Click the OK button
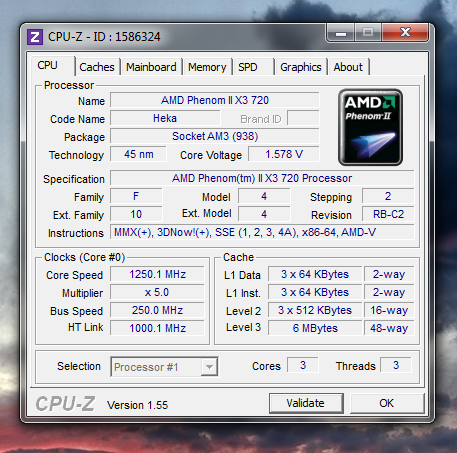 click(387, 403)
